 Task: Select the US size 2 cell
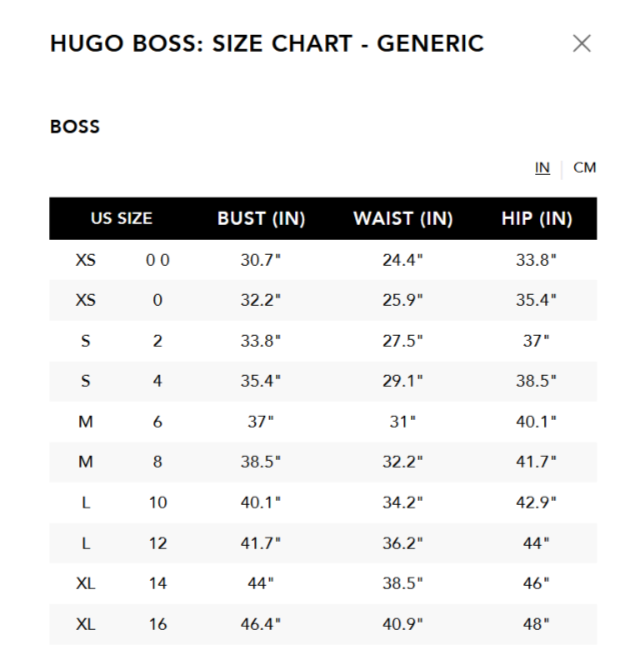coord(158,340)
